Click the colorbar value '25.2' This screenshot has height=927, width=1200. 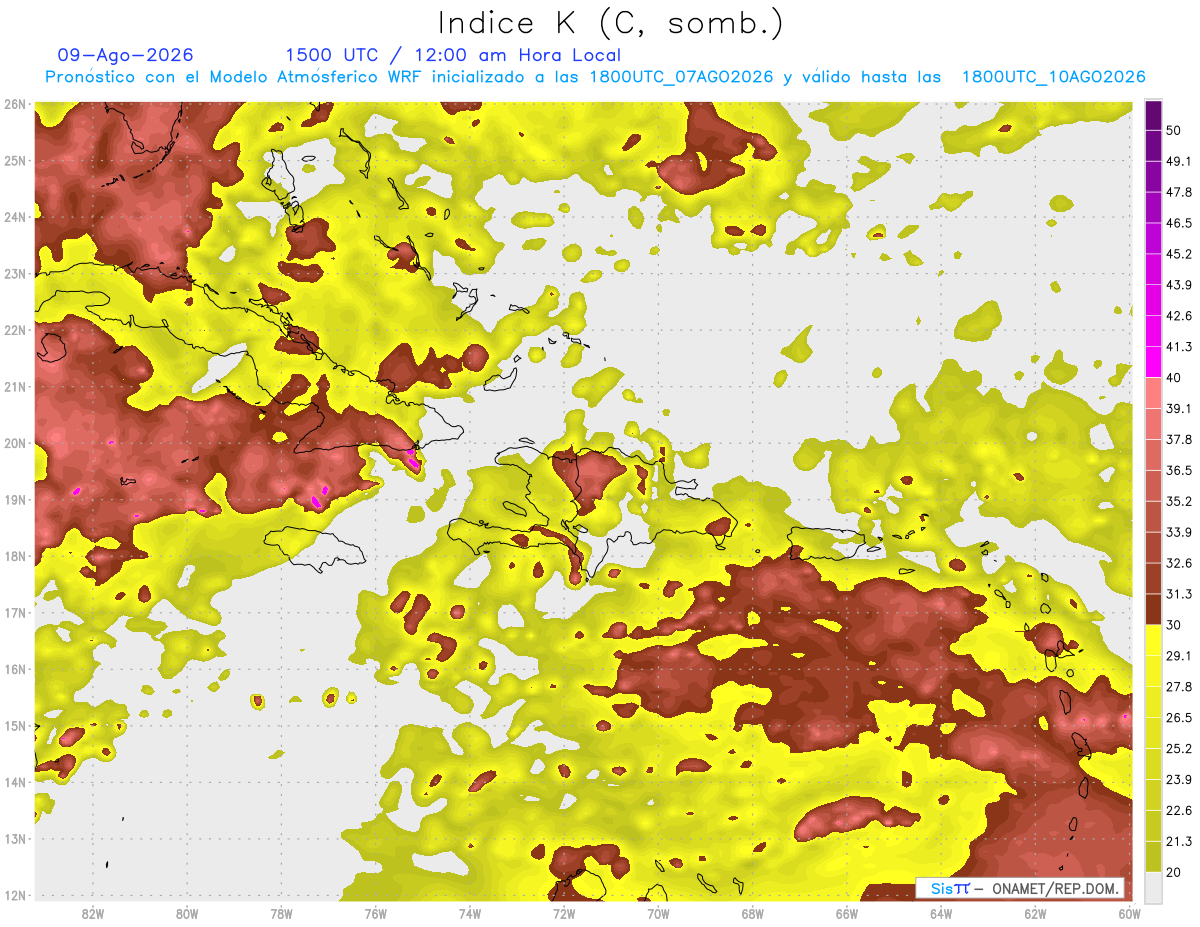pyautogui.click(x=1179, y=748)
